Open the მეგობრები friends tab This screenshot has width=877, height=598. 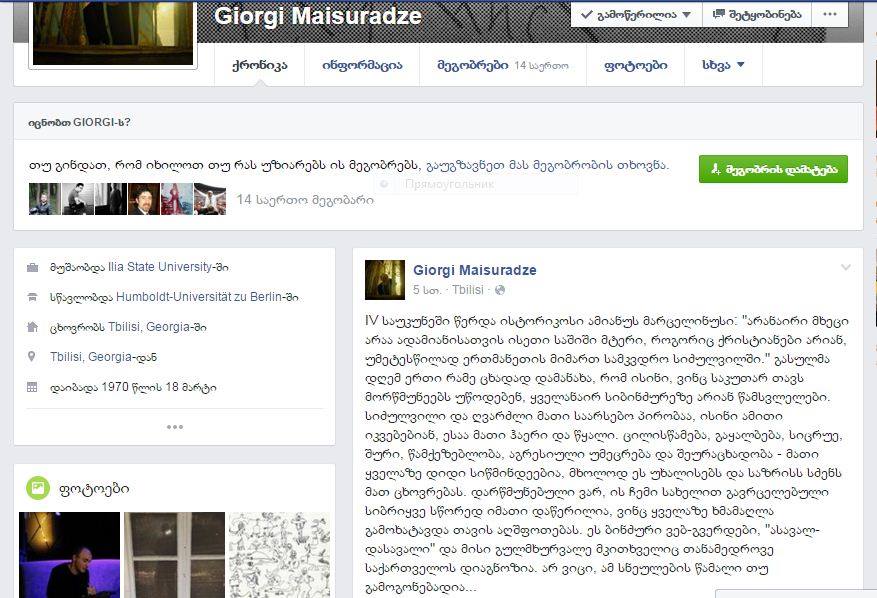tap(473, 65)
